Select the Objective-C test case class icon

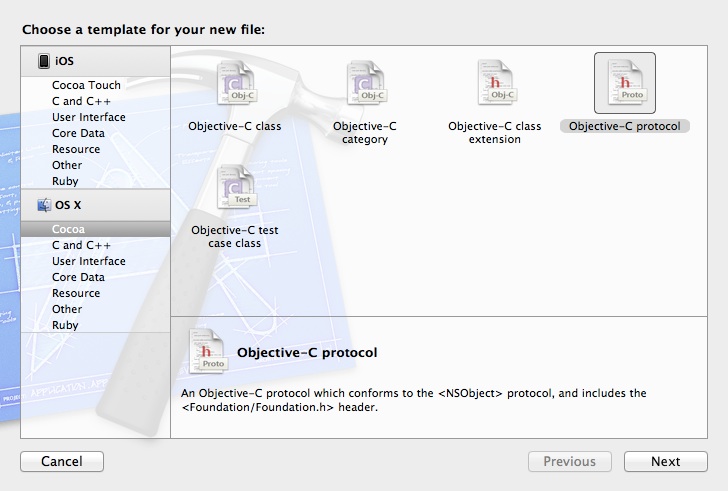pos(236,187)
